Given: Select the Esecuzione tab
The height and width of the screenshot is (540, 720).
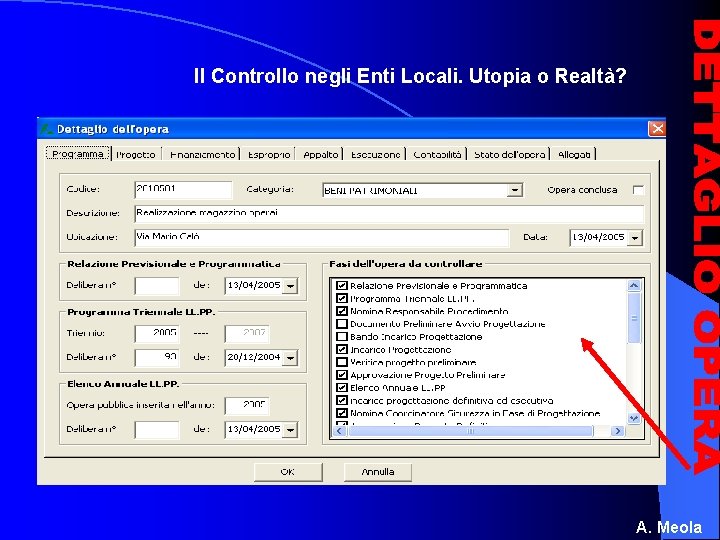Looking at the screenshot, I should click(x=376, y=155).
